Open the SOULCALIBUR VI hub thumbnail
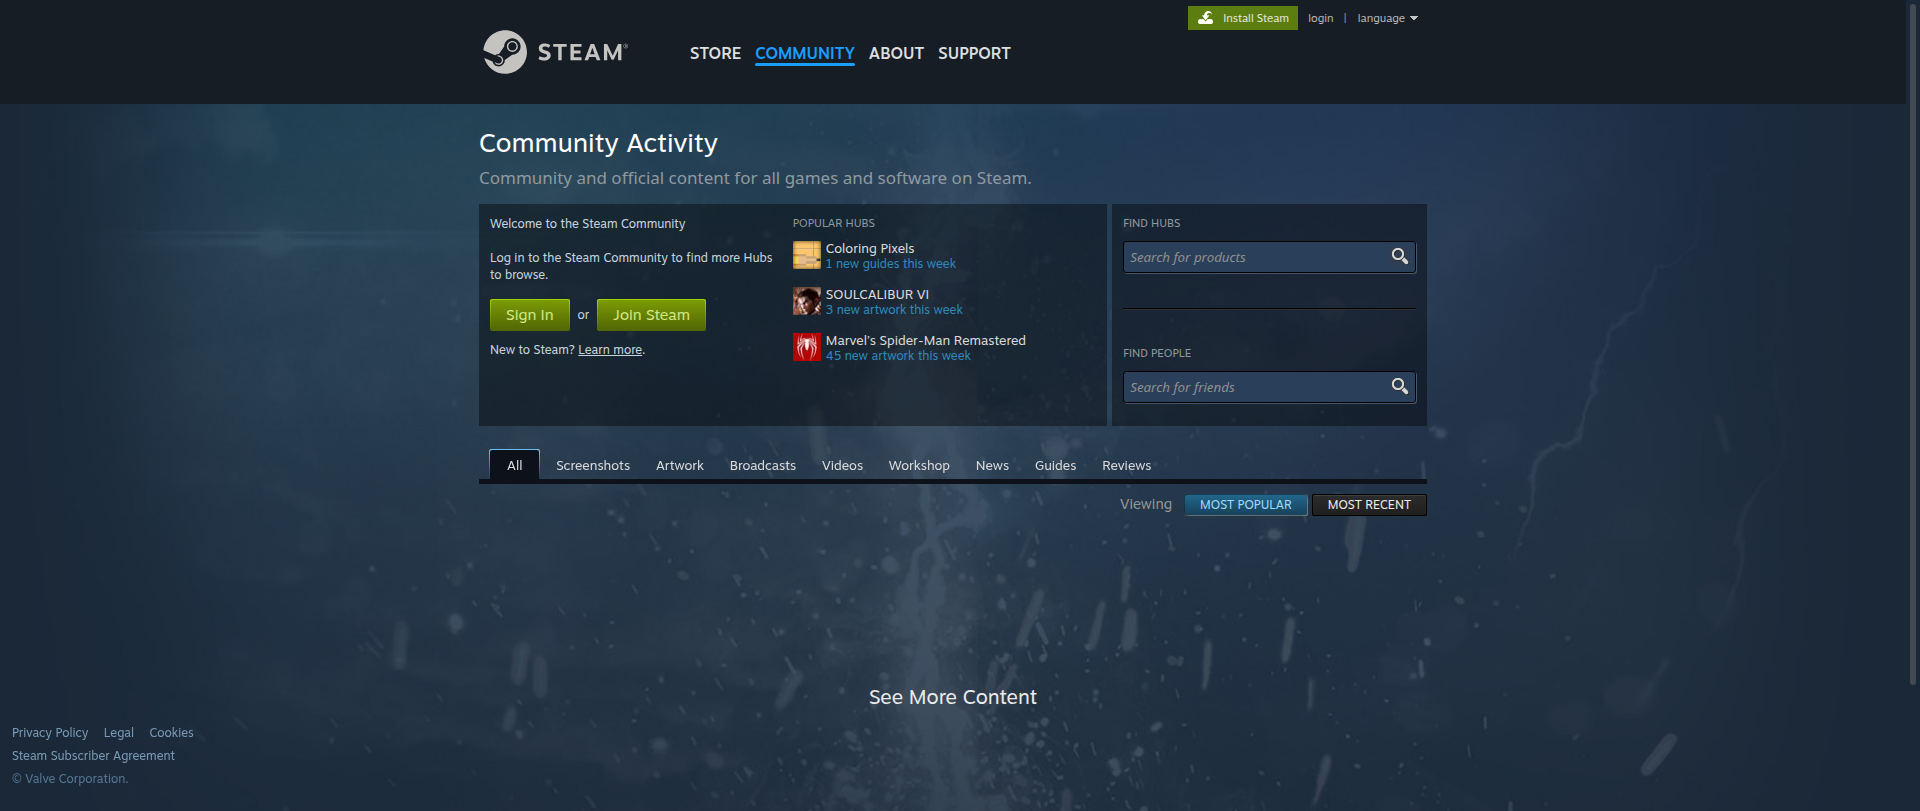Viewport: 1920px width, 811px height. [806, 302]
